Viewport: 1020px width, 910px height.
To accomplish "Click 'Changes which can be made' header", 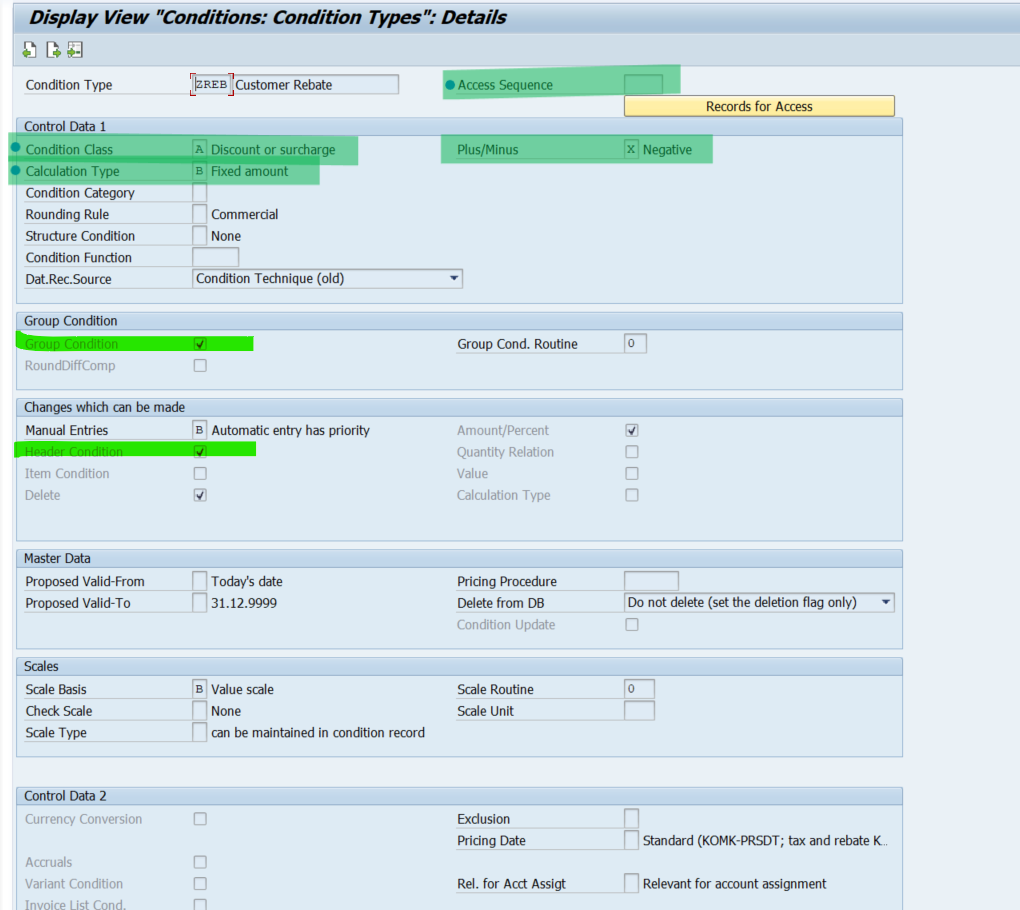I will point(105,407).
